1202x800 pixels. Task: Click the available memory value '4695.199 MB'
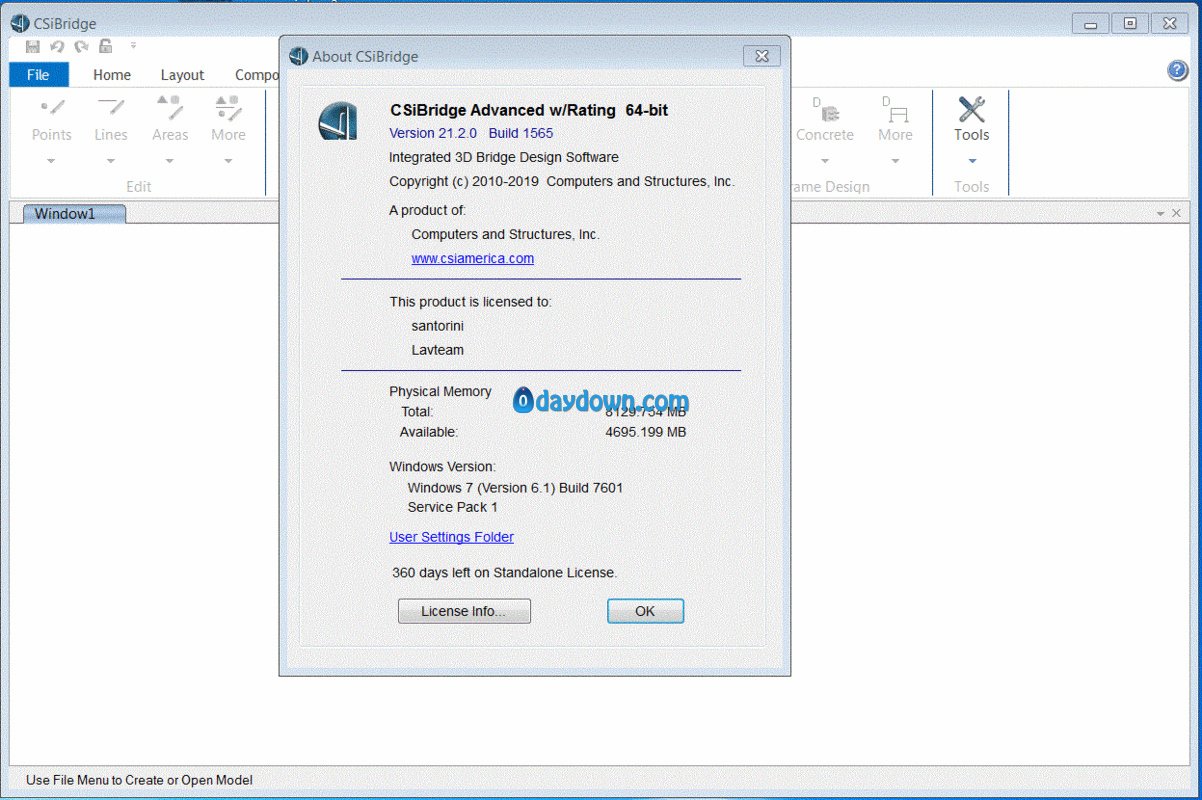(646, 432)
